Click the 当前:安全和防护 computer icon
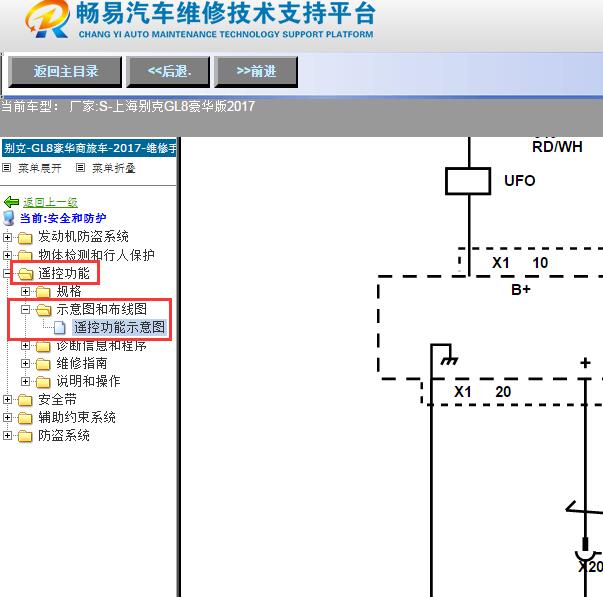Image resolution: width=603 pixels, height=597 pixels. (x=9, y=218)
